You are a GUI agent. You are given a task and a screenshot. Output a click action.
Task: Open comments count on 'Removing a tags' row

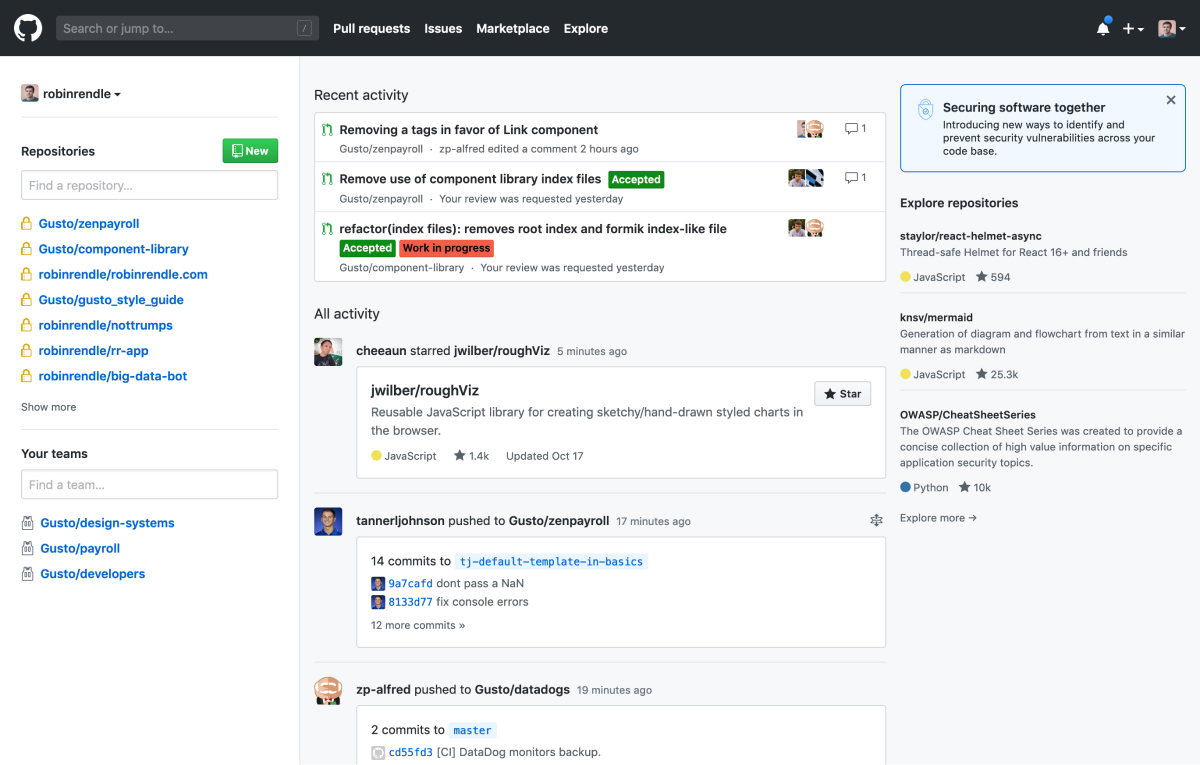[x=856, y=129]
